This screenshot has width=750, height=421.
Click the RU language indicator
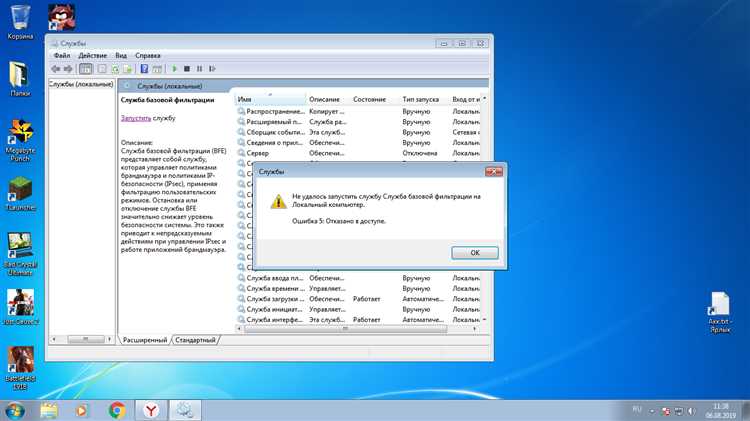click(x=637, y=409)
